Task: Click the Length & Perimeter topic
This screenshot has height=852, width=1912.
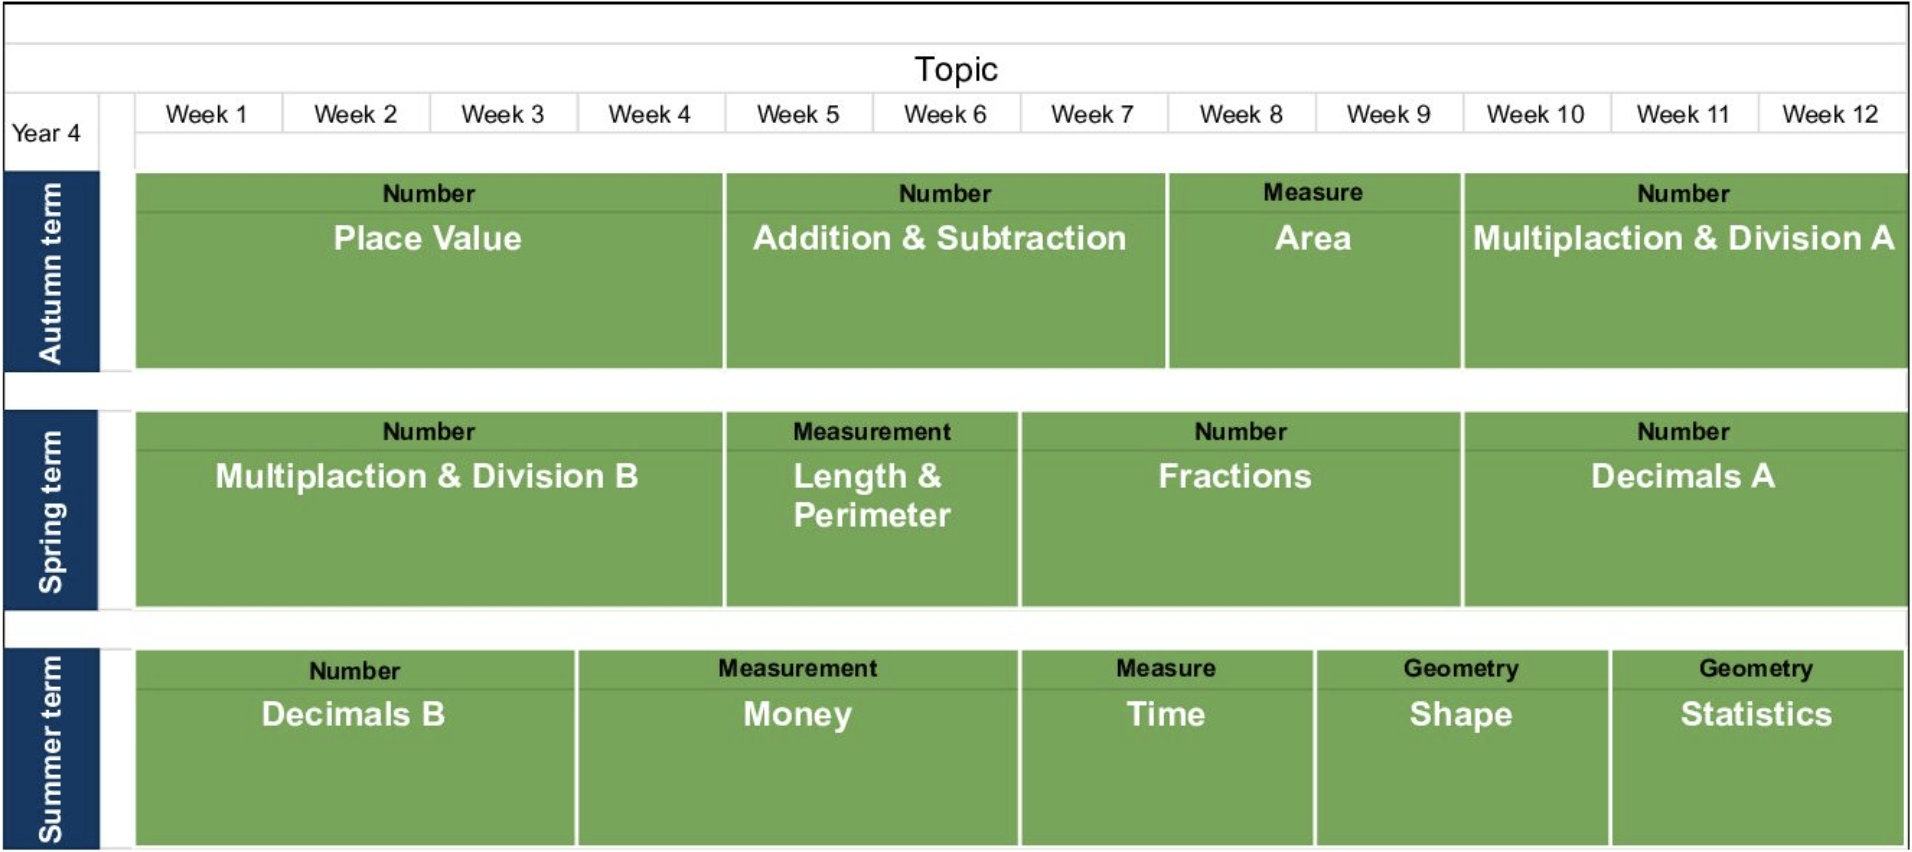Action: 871,495
